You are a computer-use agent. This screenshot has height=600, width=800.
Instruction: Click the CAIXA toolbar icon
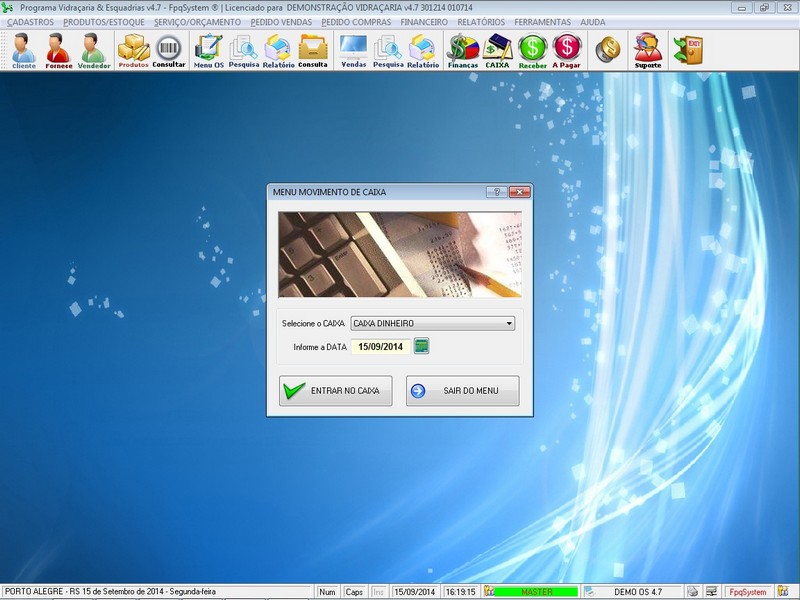pos(497,49)
